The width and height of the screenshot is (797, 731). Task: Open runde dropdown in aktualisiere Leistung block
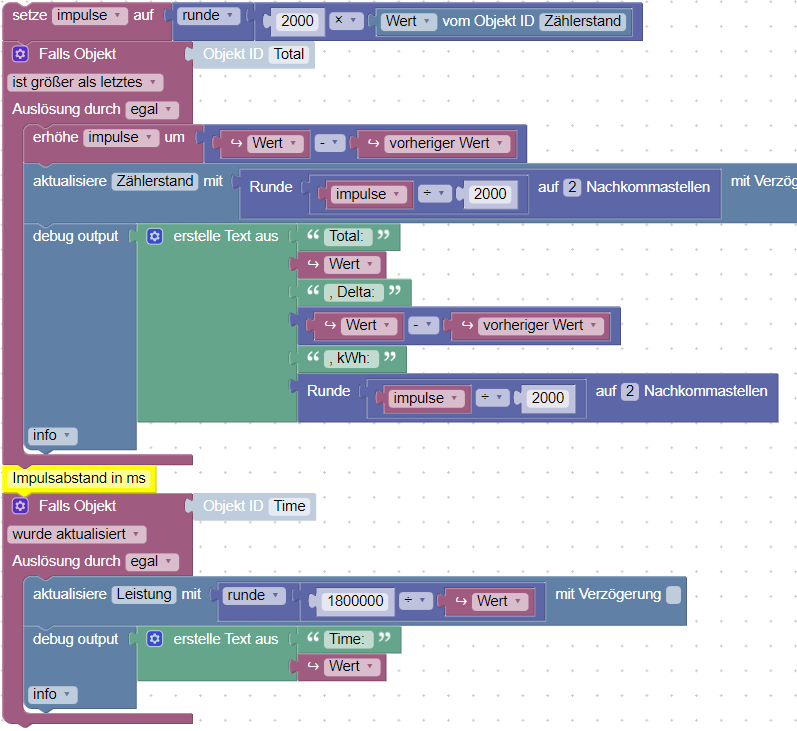coord(254,595)
